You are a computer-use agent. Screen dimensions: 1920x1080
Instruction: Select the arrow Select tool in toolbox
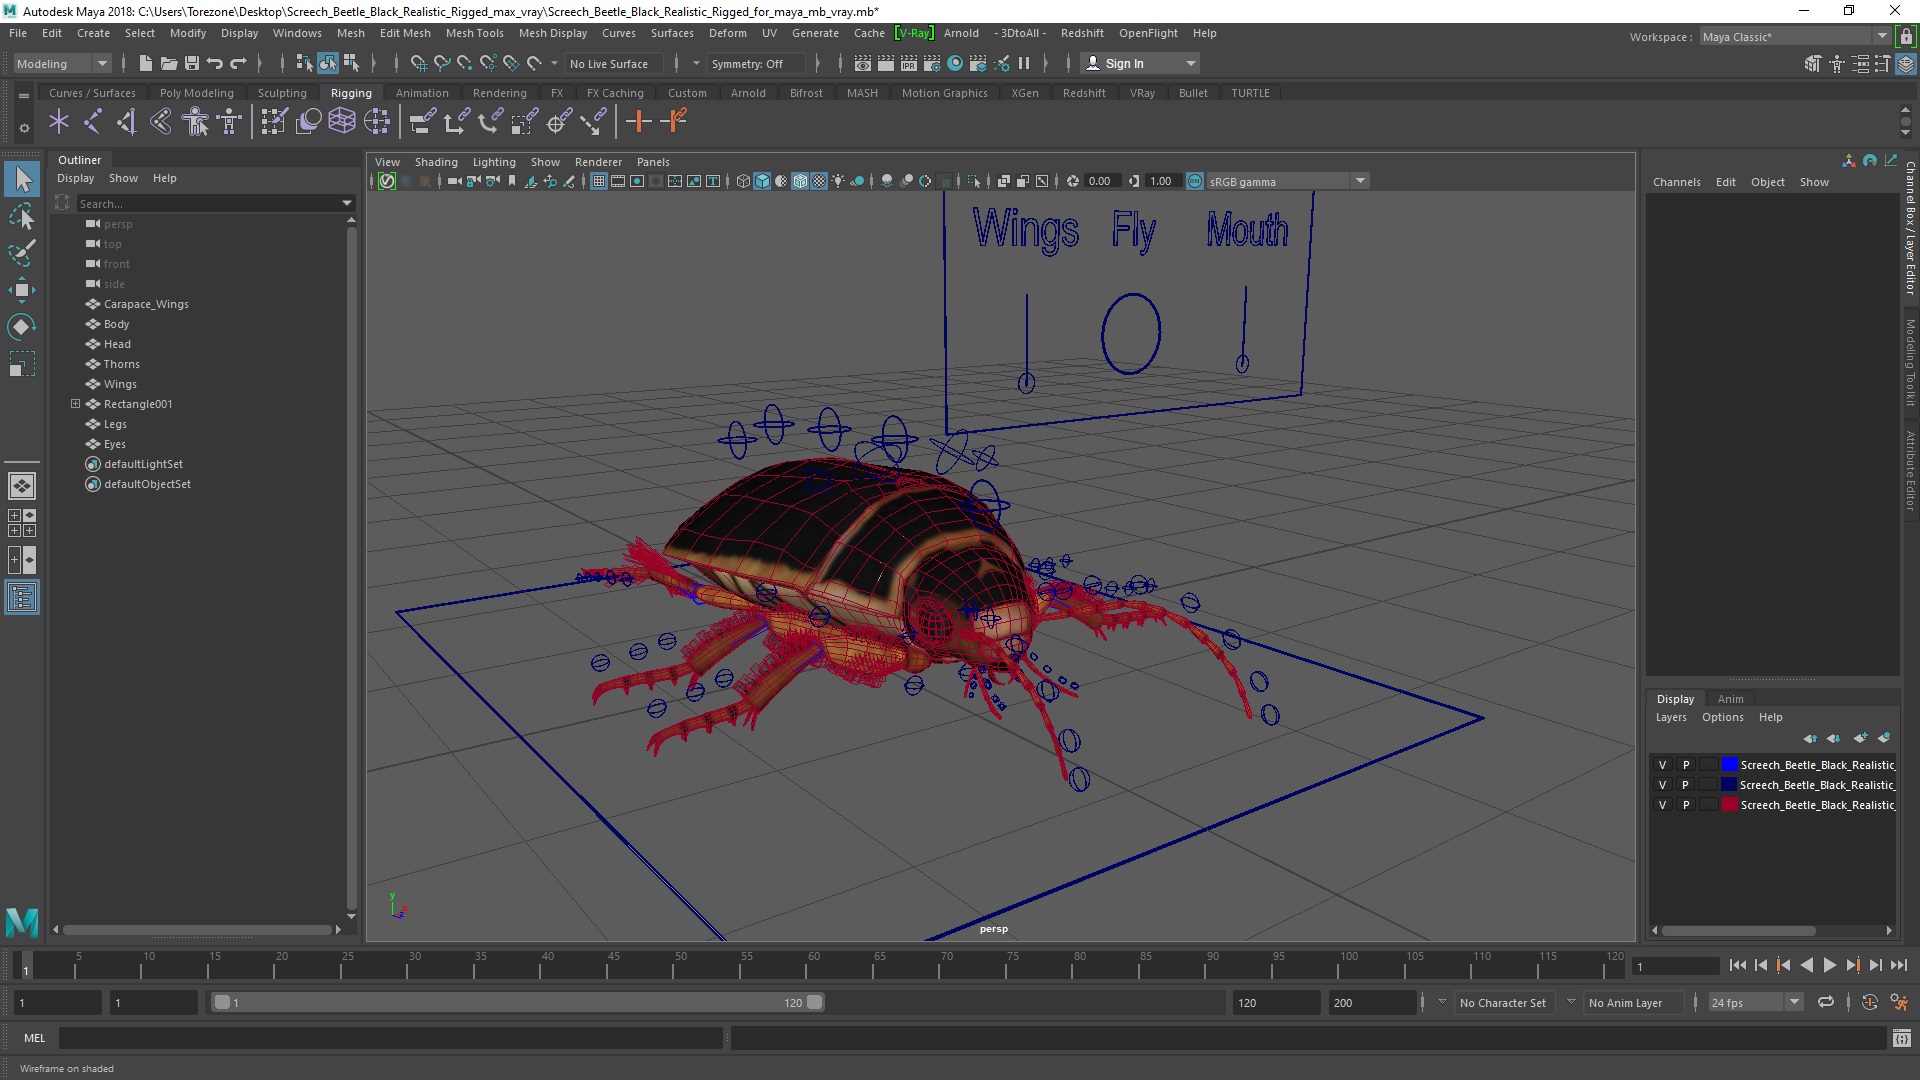pyautogui.click(x=22, y=180)
